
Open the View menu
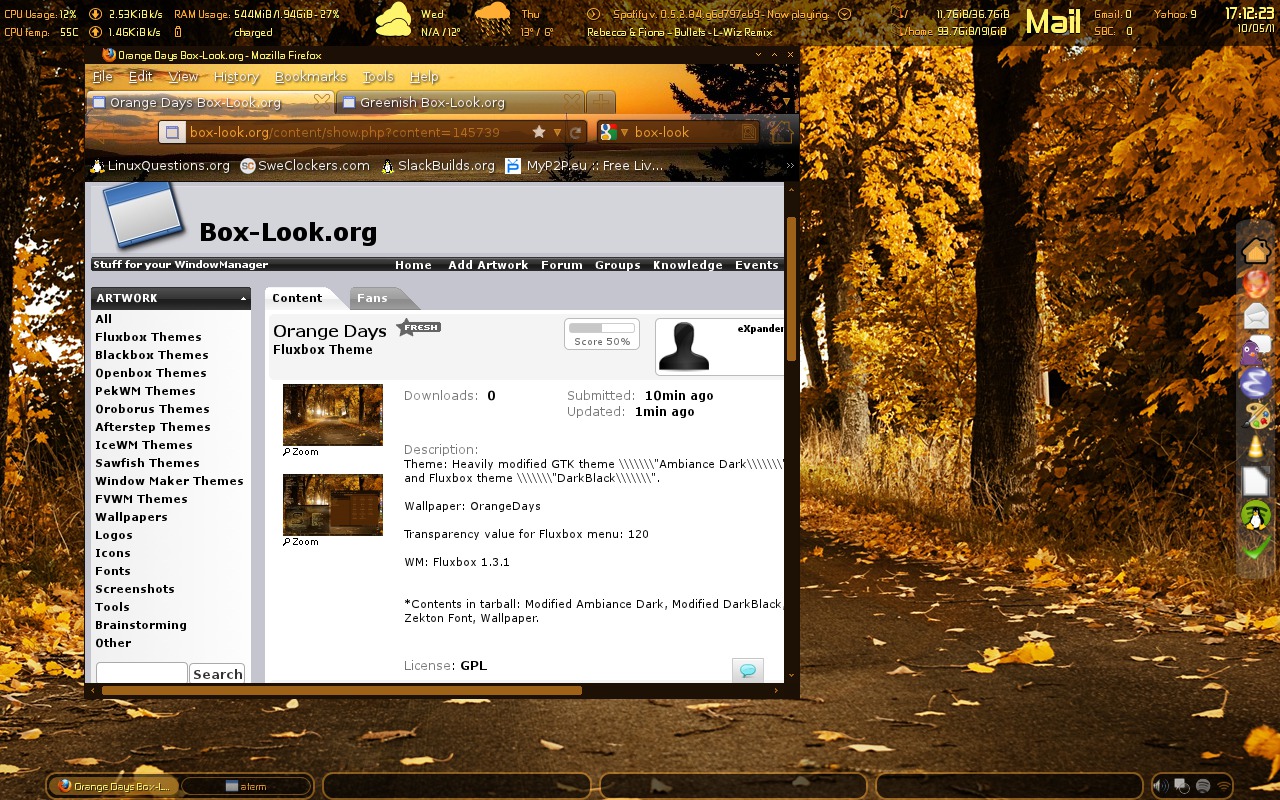(184, 77)
